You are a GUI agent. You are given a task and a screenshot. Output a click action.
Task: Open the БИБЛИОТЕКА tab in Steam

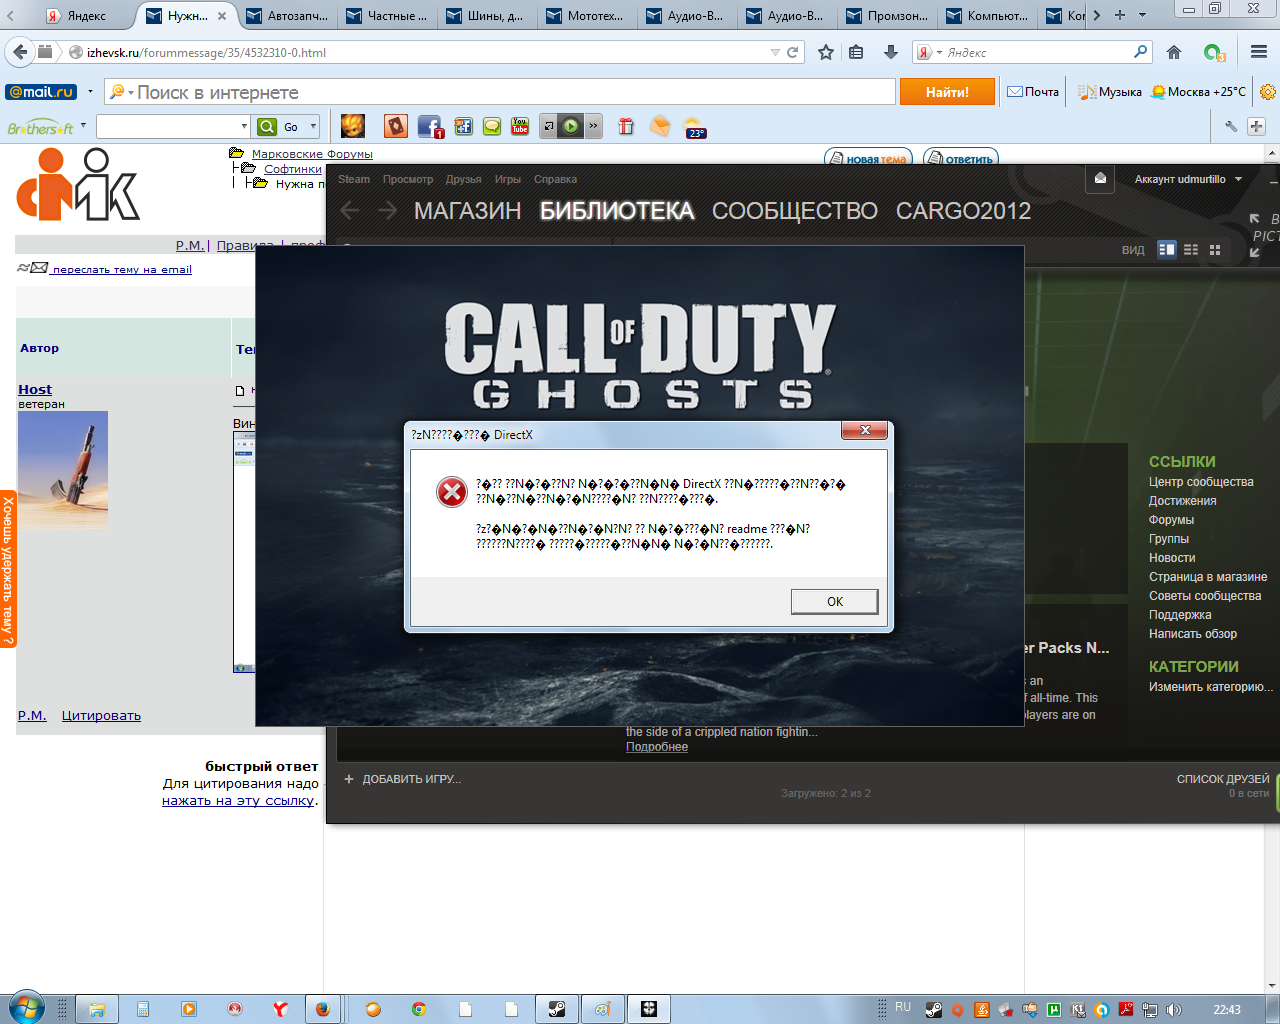point(616,211)
